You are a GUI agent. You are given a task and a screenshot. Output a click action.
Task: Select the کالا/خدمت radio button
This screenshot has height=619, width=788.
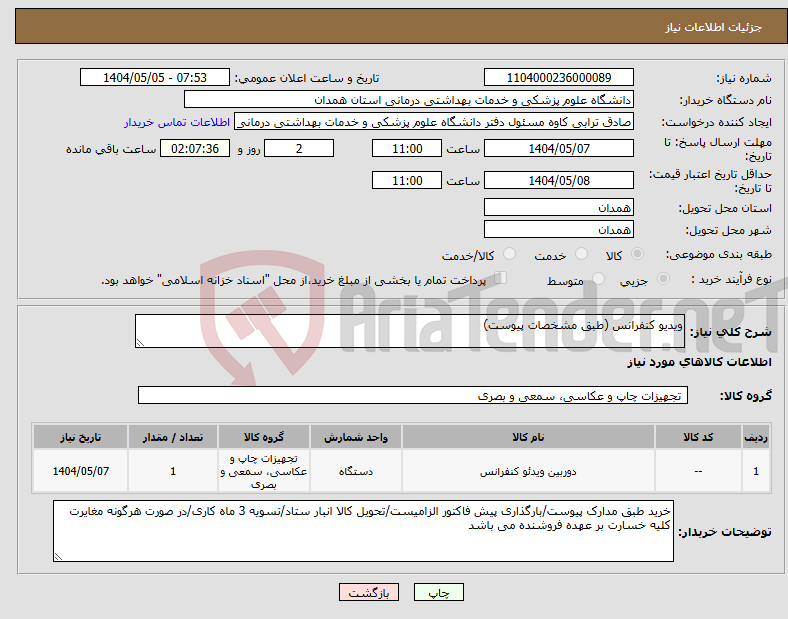tap(509, 254)
